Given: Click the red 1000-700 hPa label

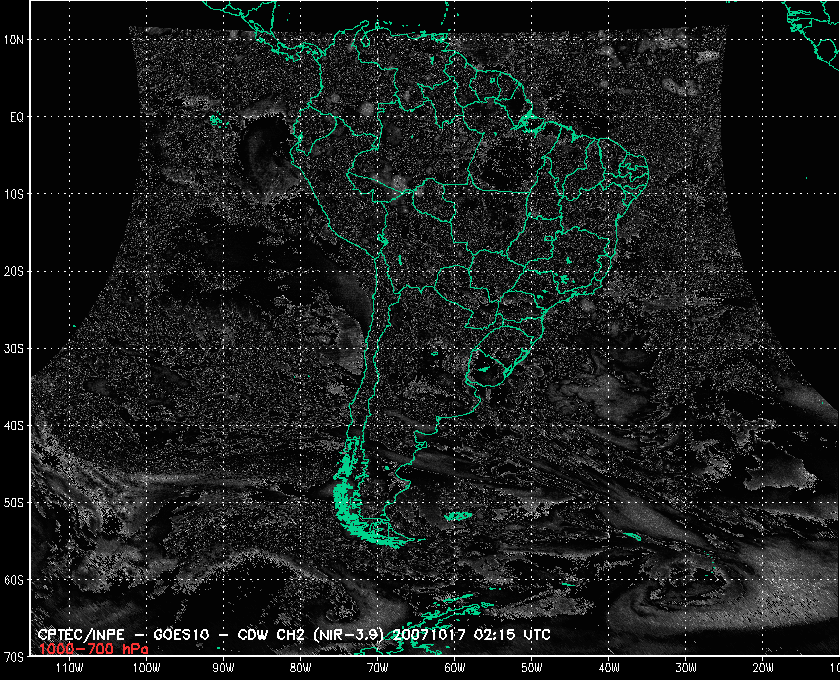Looking at the screenshot, I should tap(93, 649).
